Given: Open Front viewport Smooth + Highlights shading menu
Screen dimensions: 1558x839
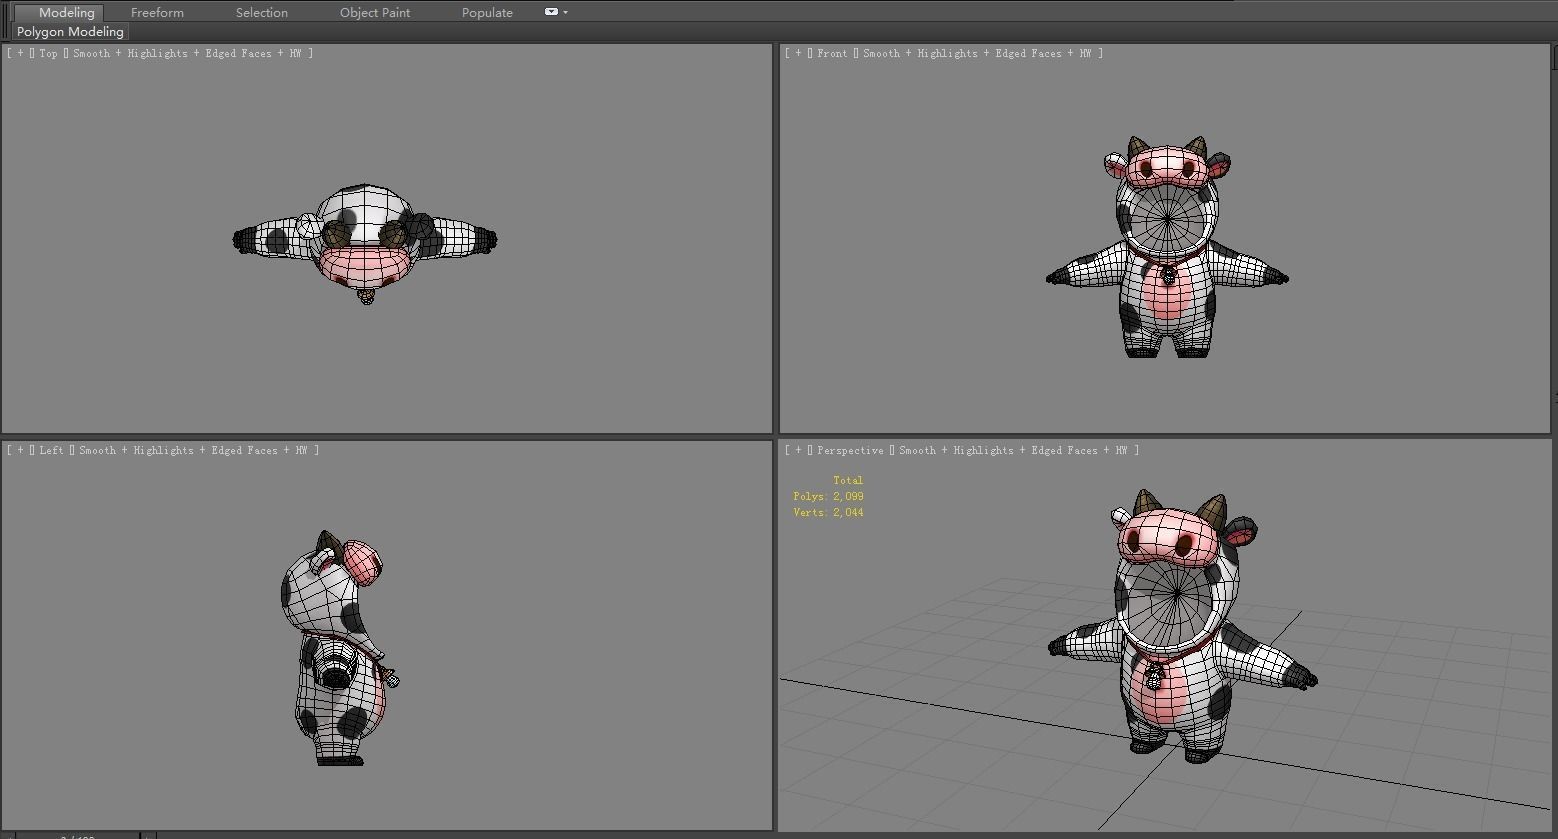Looking at the screenshot, I should coord(981,53).
